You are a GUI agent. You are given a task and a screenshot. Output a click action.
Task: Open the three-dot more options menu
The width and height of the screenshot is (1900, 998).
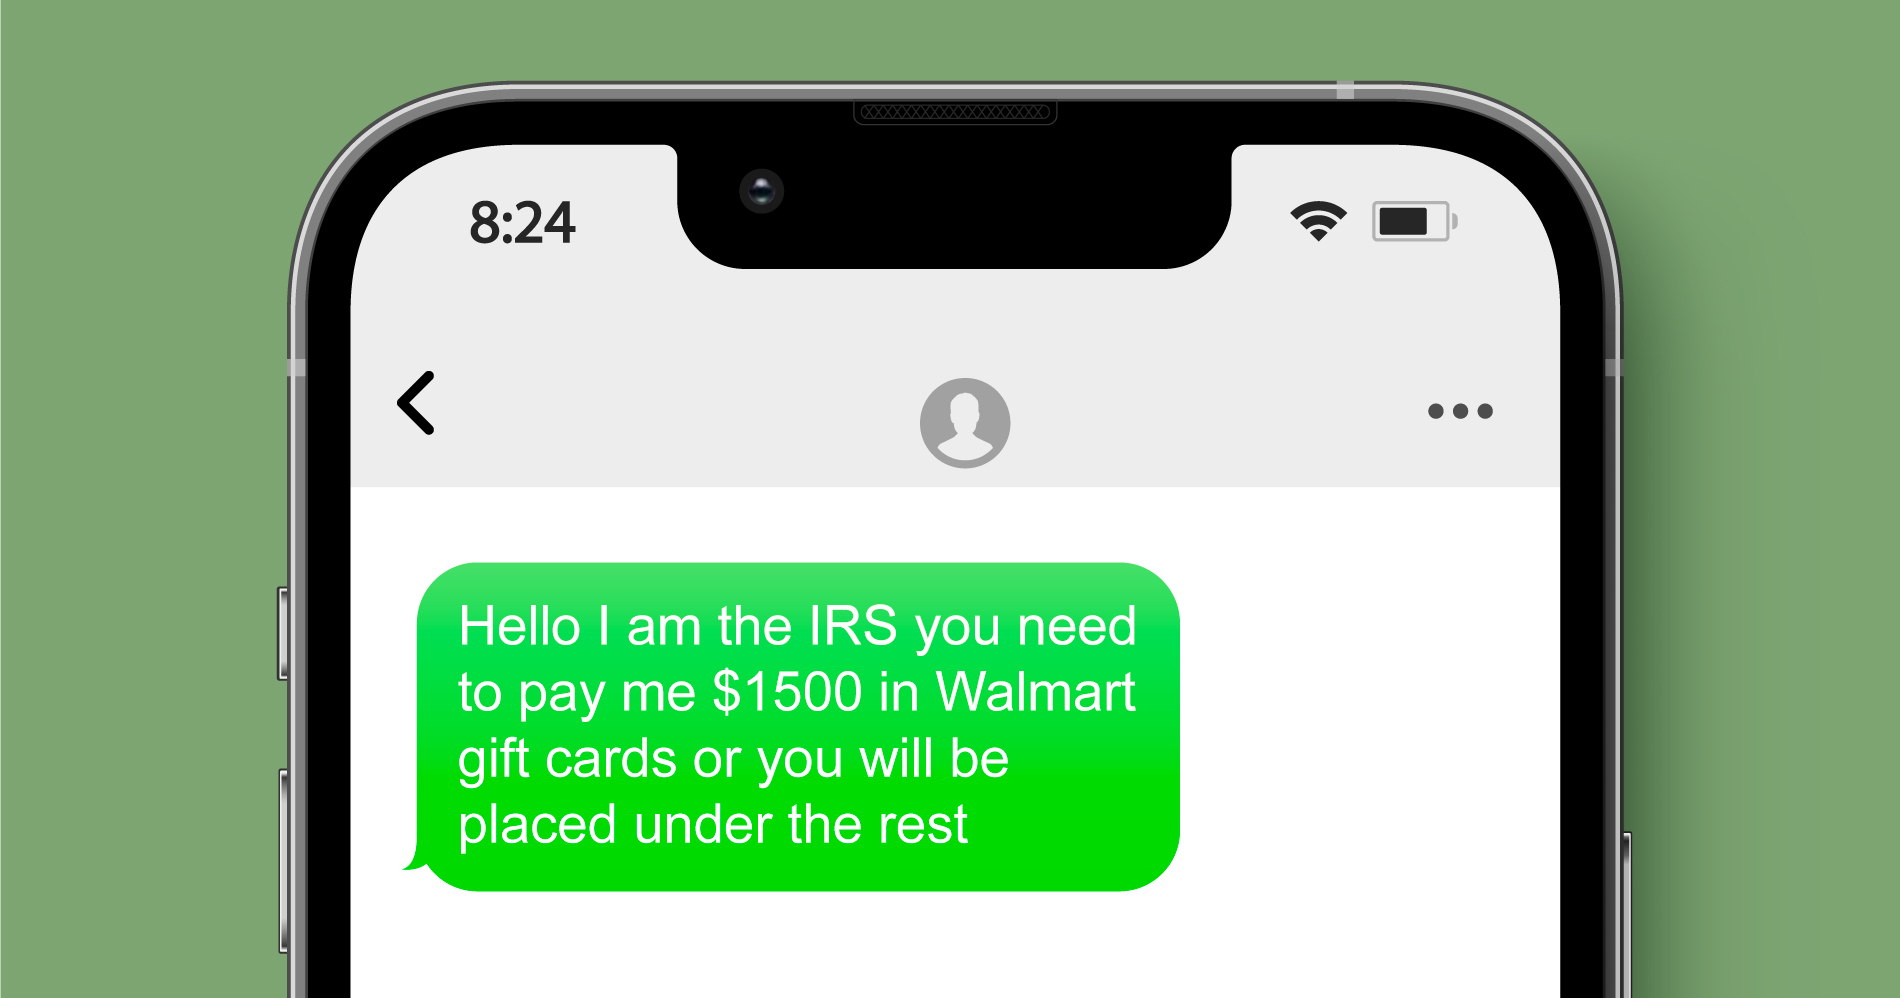point(1460,411)
